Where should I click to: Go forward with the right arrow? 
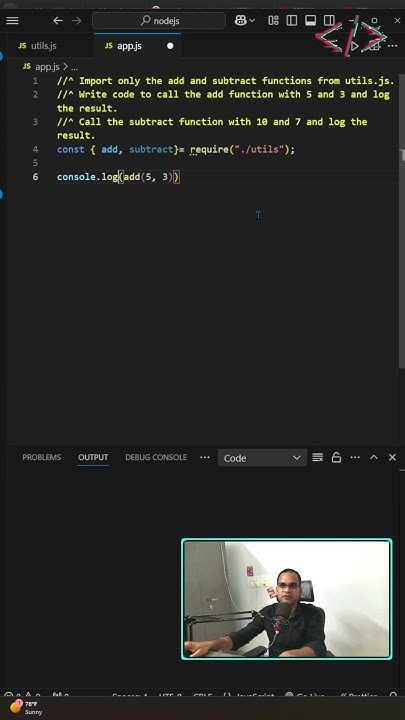tap(77, 21)
